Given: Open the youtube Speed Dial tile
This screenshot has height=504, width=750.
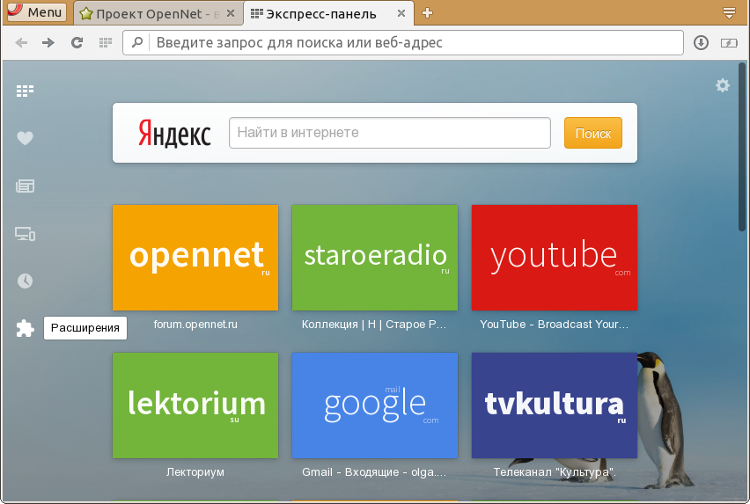Looking at the screenshot, I should [x=554, y=257].
